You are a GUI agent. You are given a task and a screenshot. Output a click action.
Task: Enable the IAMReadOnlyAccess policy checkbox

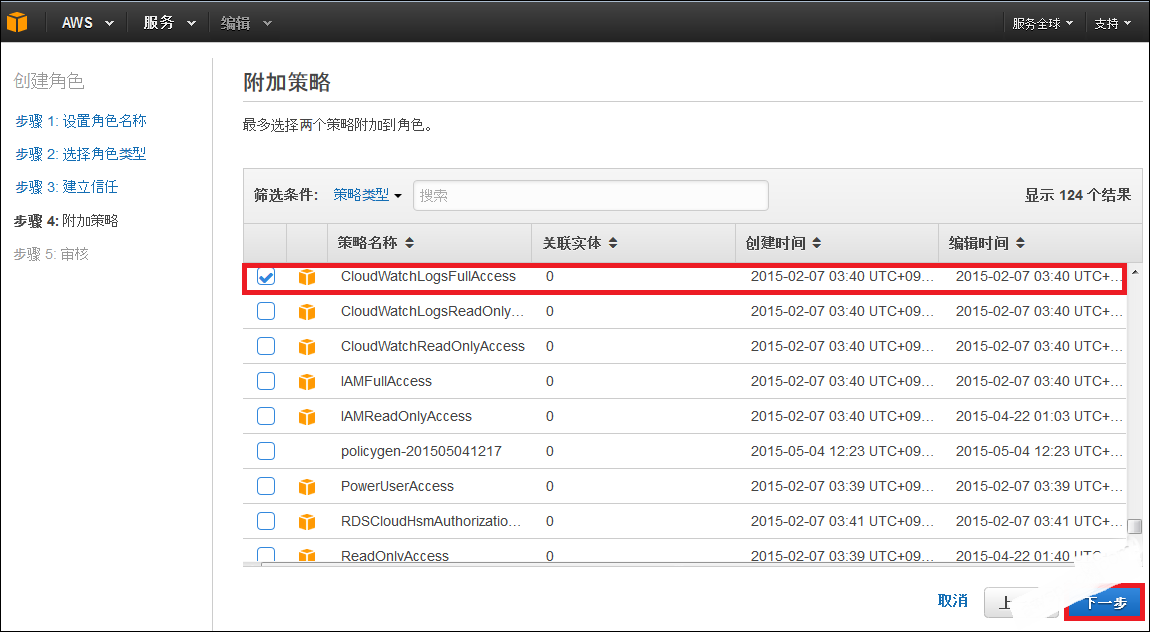point(265,416)
